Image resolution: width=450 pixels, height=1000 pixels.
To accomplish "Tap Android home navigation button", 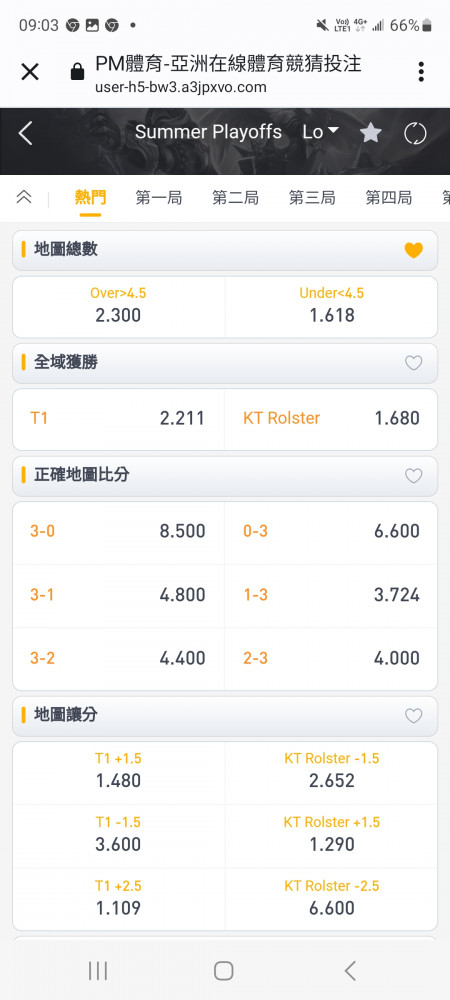I will click(x=223, y=971).
